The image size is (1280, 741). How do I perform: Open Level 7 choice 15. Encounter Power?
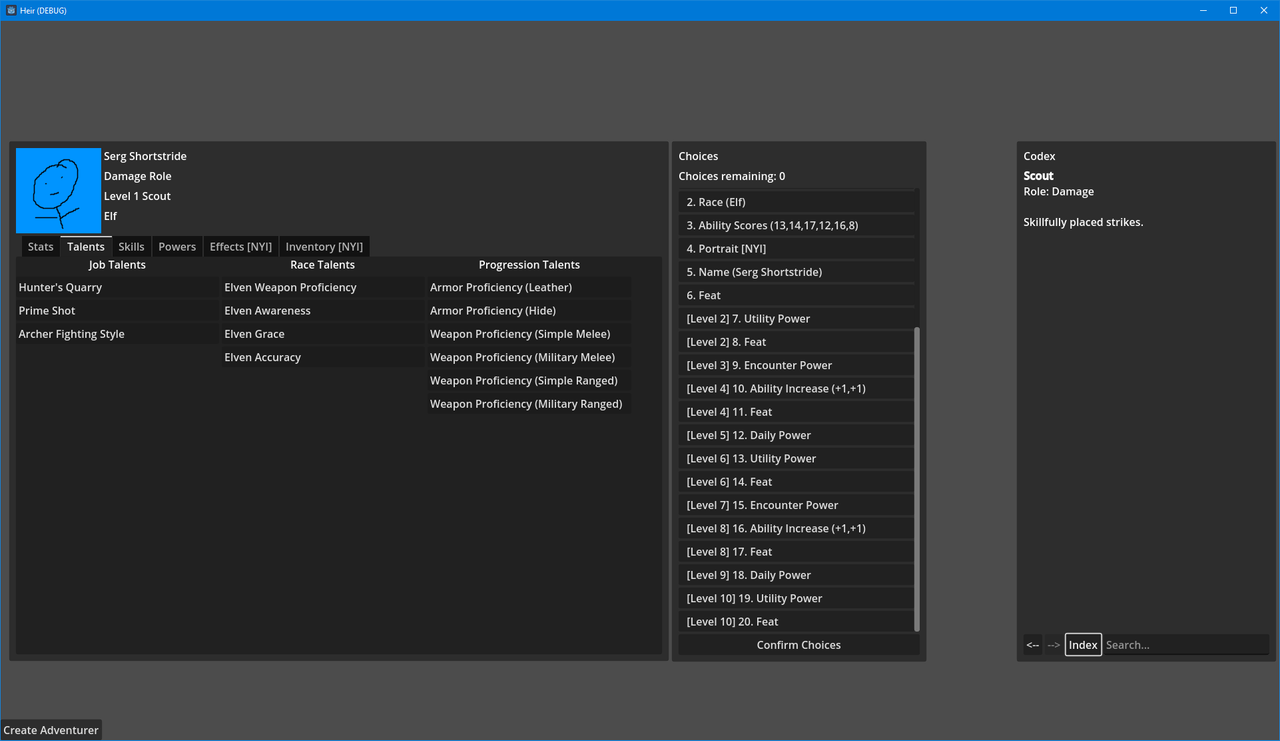point(796,505)
